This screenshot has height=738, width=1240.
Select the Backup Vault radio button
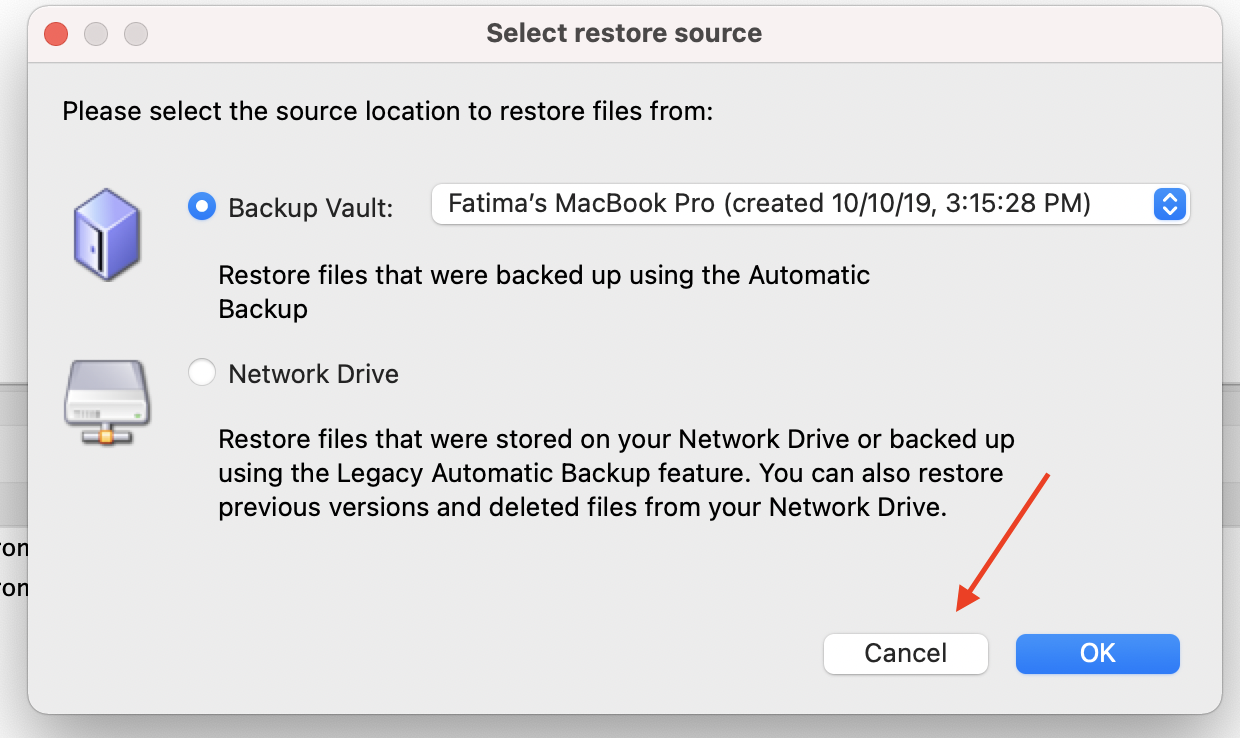tap(202, 206)
